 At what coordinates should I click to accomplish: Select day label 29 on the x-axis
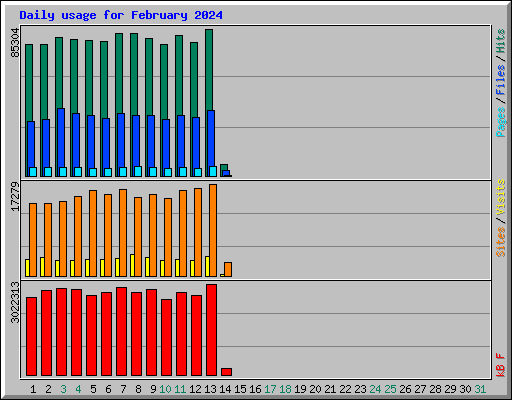click(x=450, y=389)
